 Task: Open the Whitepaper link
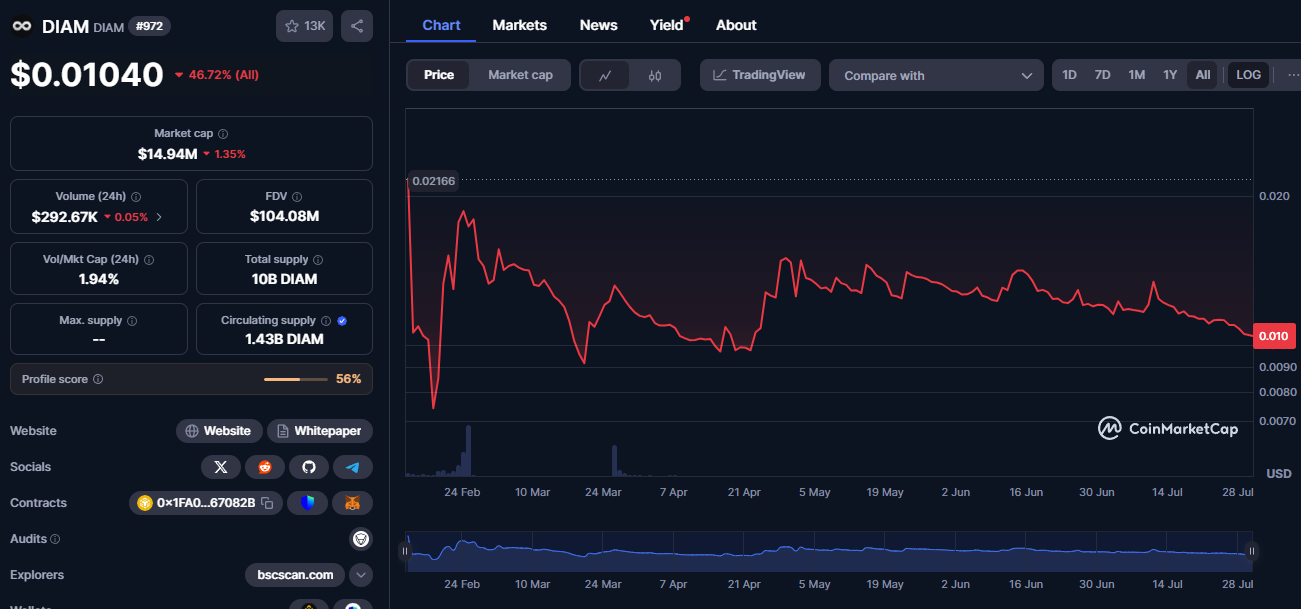[319, 431]
